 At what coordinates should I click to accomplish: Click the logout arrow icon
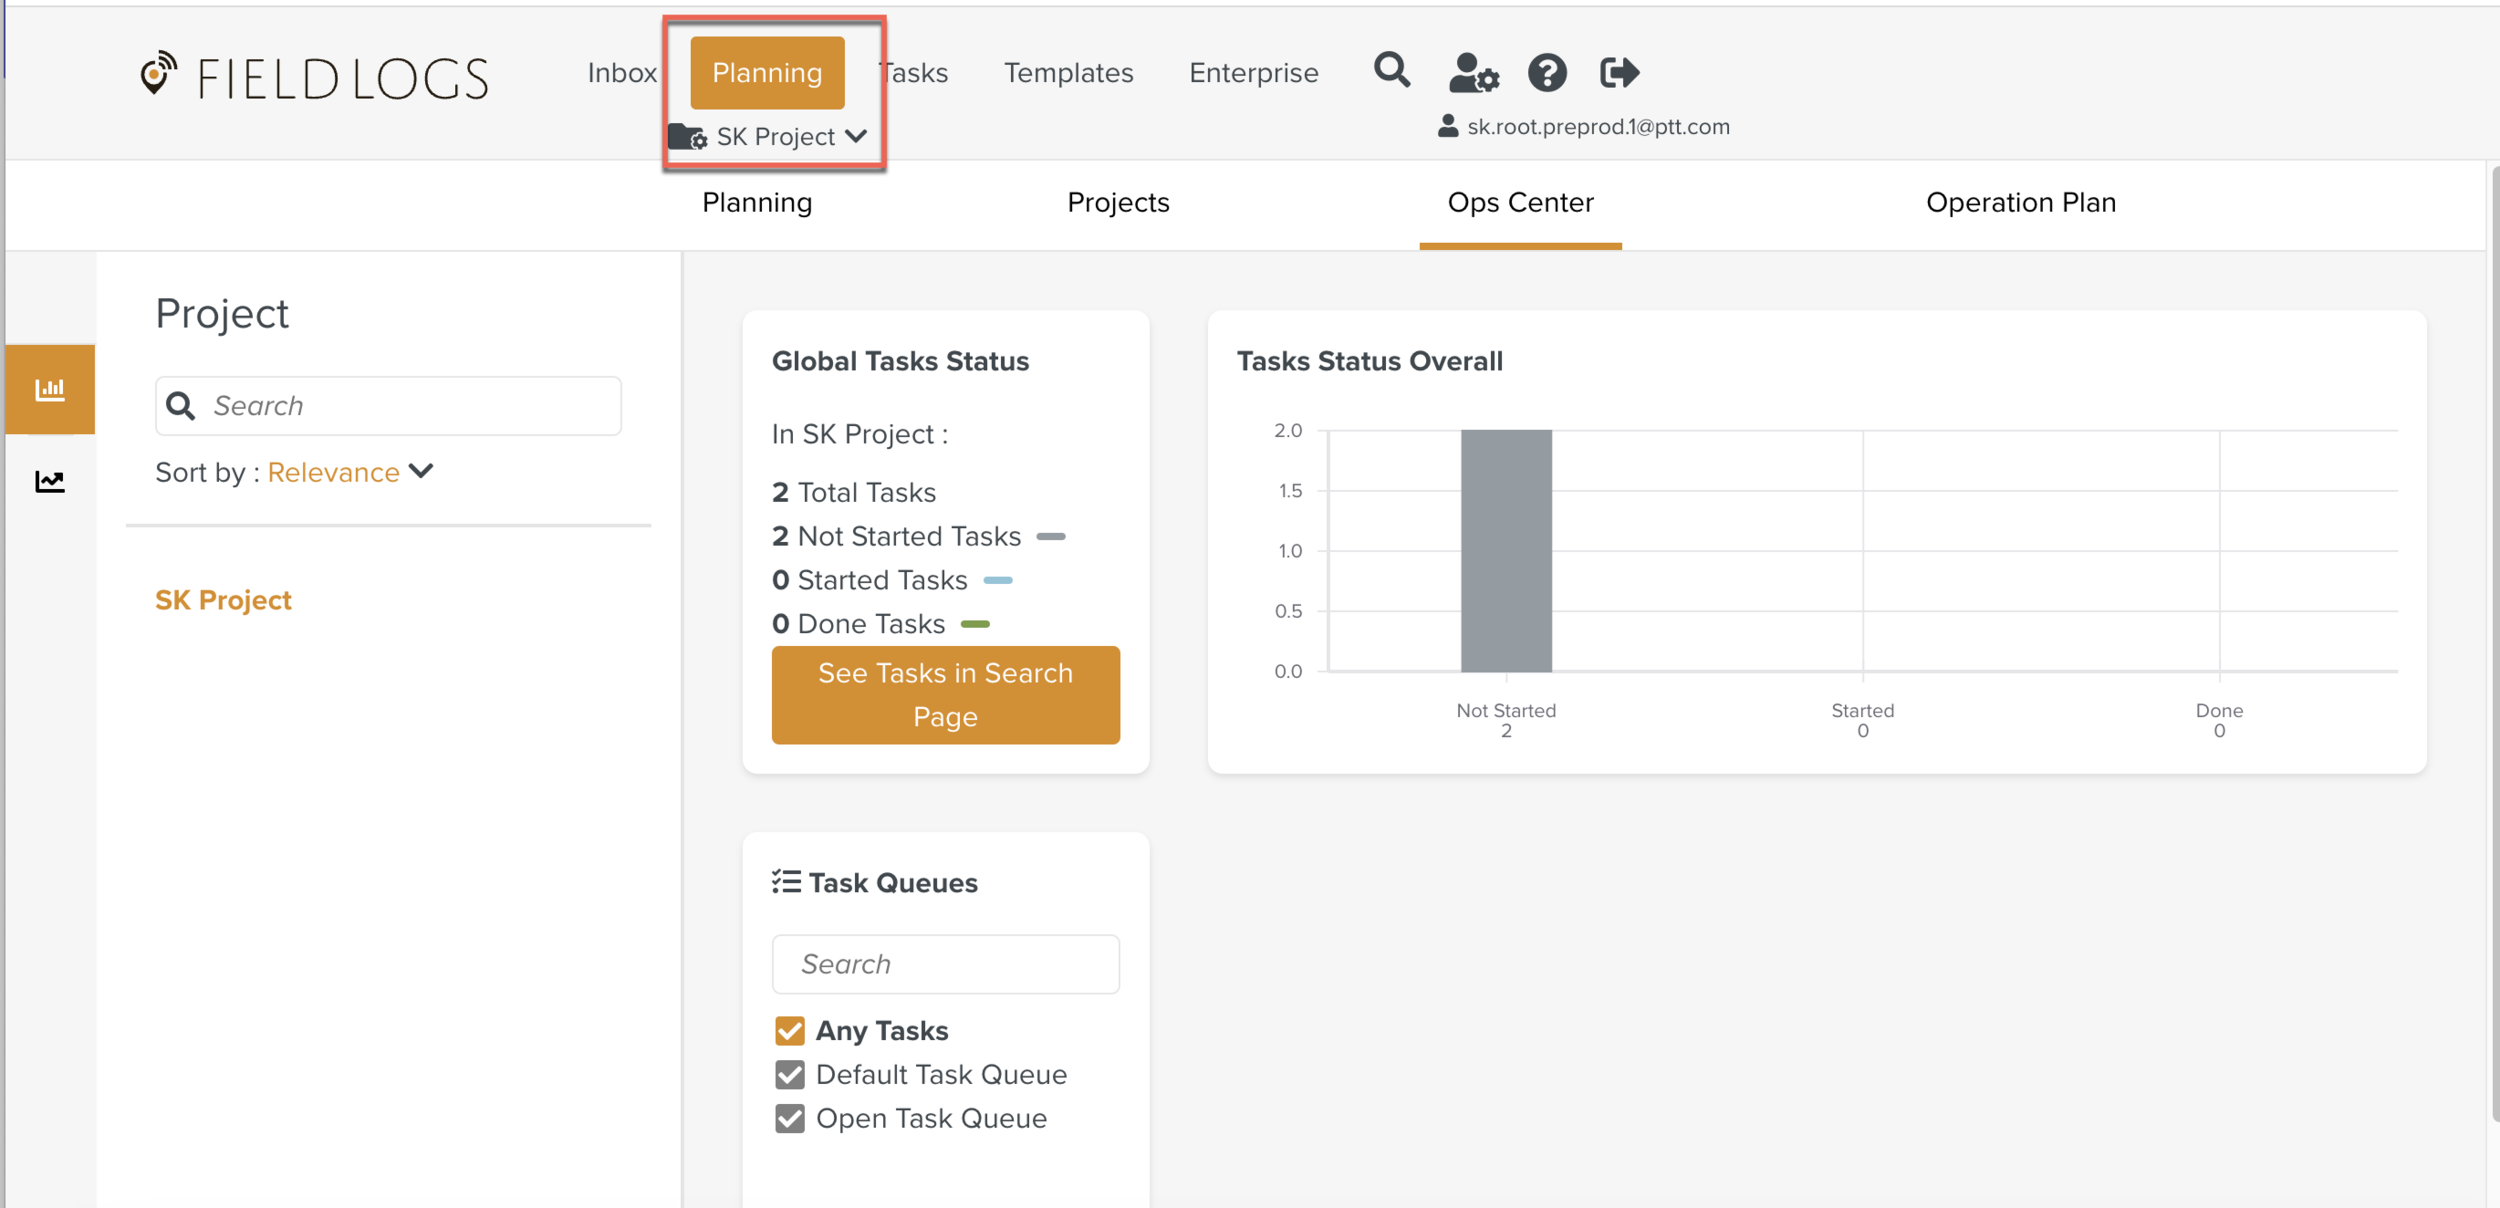(1619, 73)
